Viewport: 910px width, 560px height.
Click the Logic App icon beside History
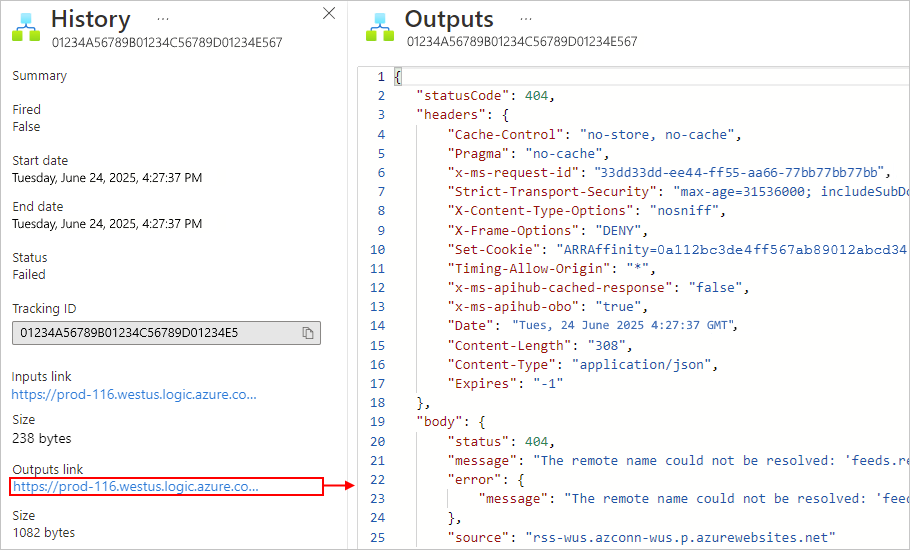tap(26, 27)
